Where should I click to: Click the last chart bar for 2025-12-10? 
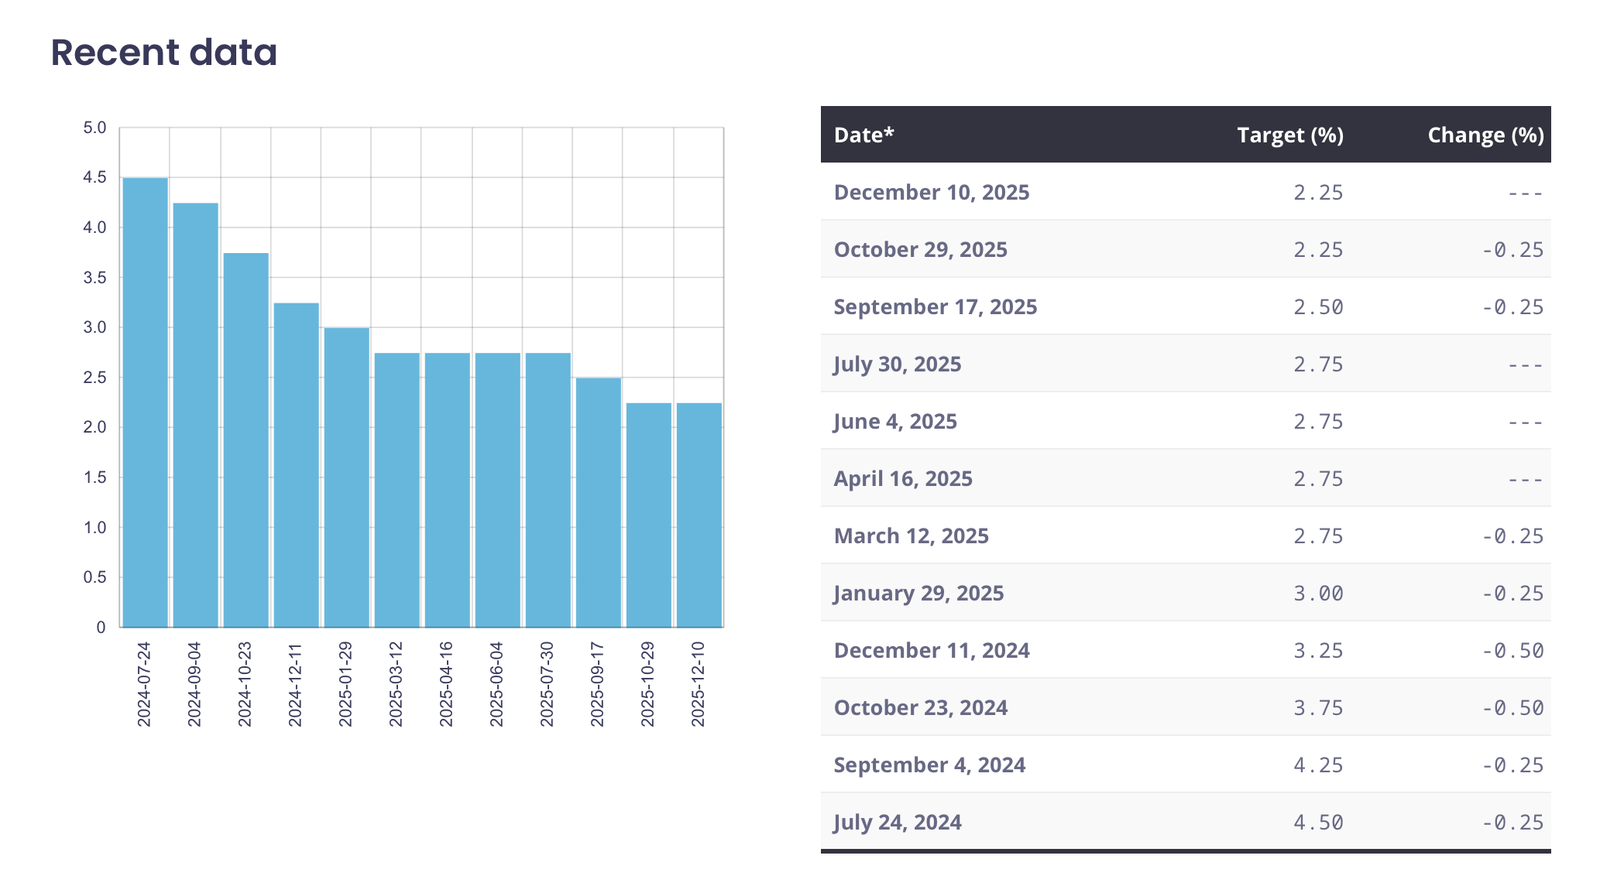(699, 515)
